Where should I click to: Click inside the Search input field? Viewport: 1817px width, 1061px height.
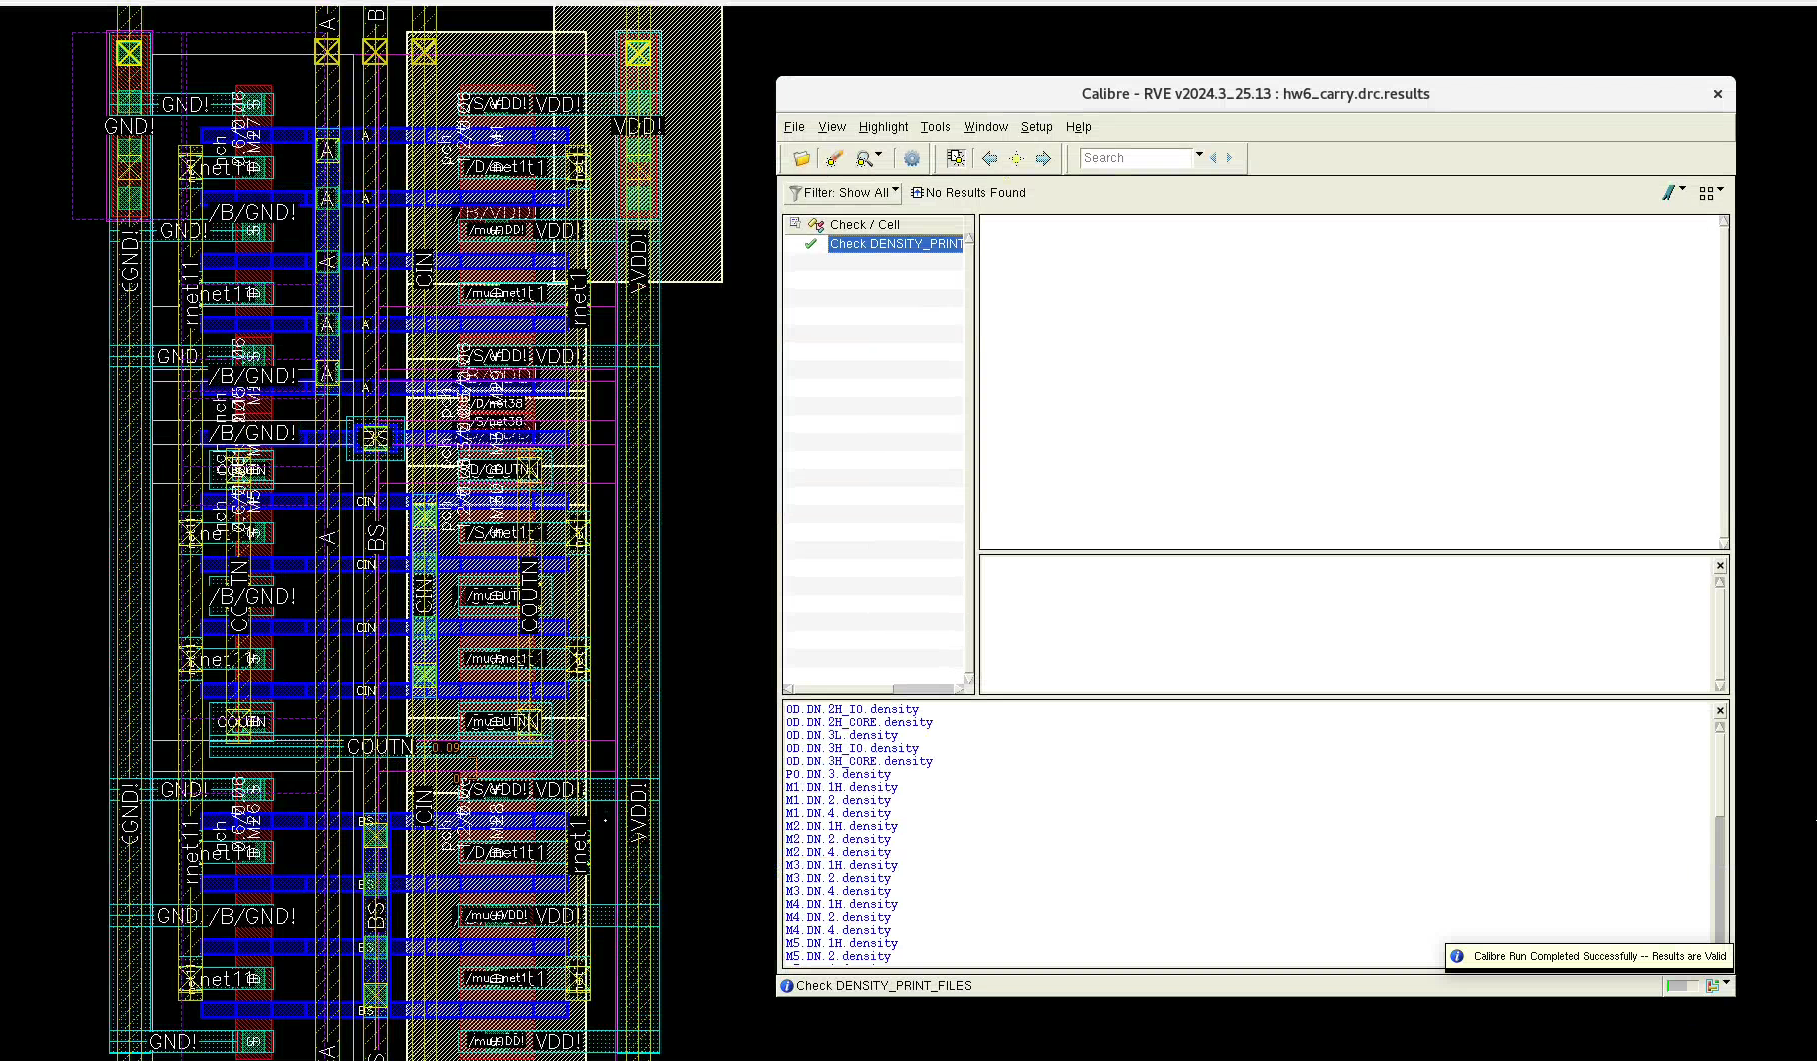tap(1135, 158)
